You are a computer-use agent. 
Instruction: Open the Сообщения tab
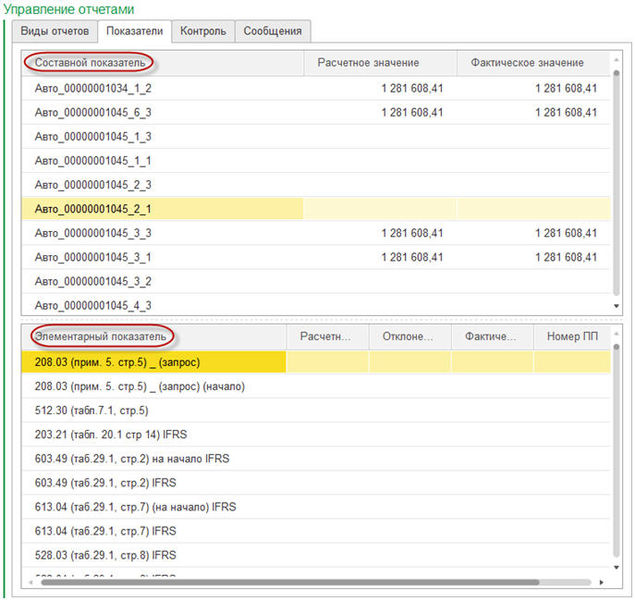272,31
